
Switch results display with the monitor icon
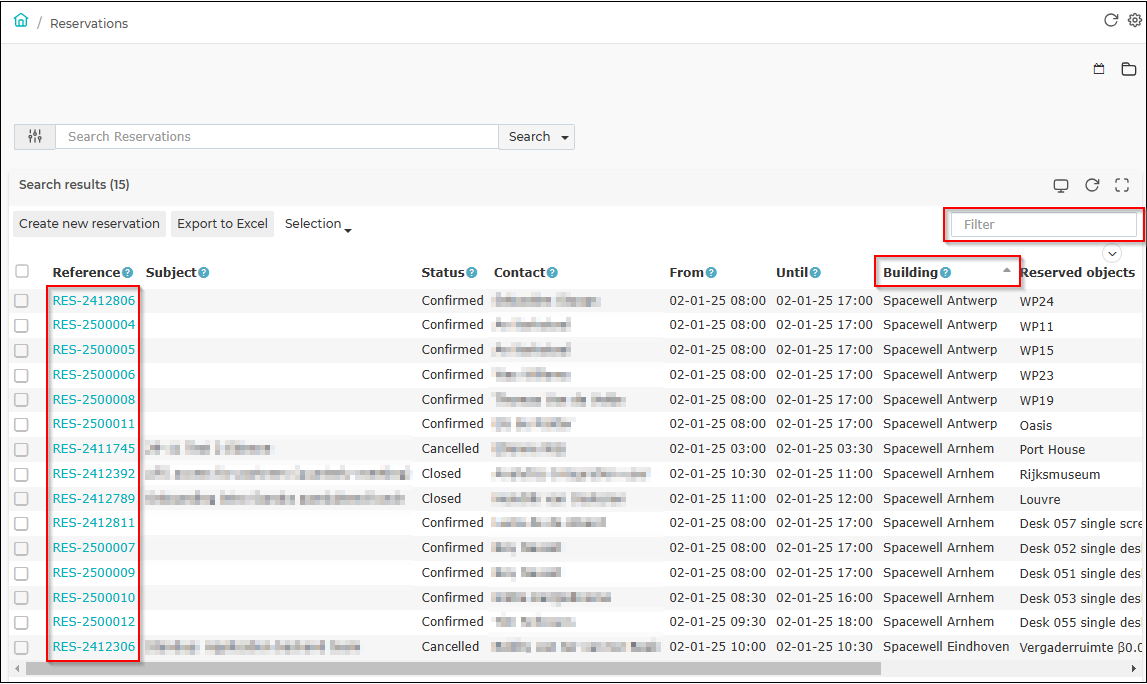click(x=1061, y=185)
